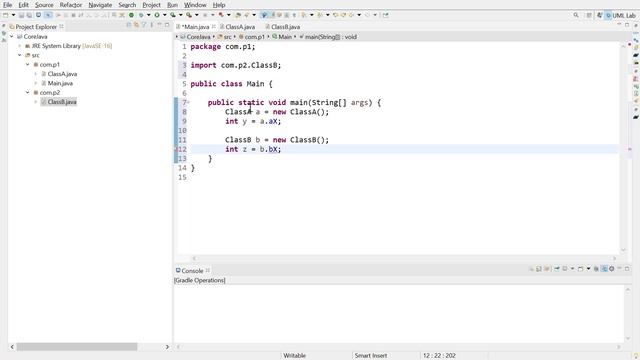Viewport: 640px width, 360px height.
Task: Open the Search menu
Action: point(127,5)
